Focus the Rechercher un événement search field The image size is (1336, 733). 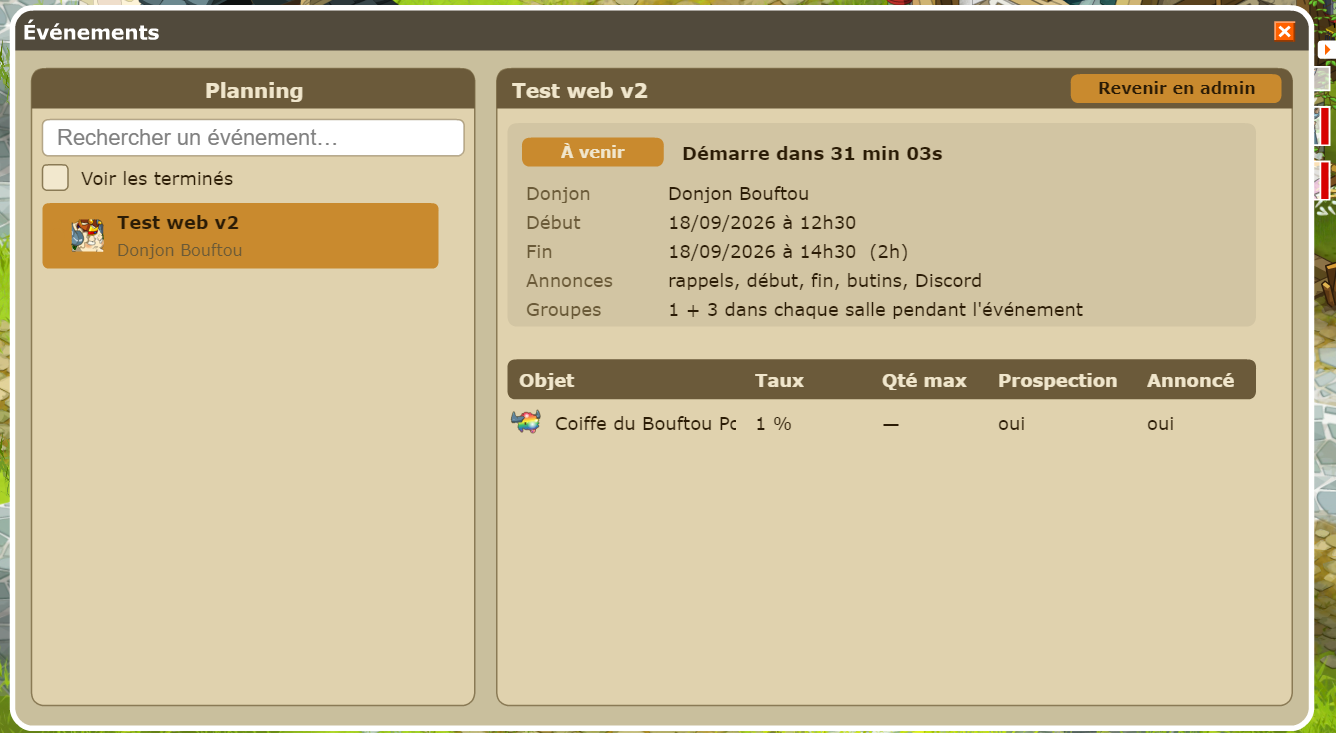tap(253, 138)
